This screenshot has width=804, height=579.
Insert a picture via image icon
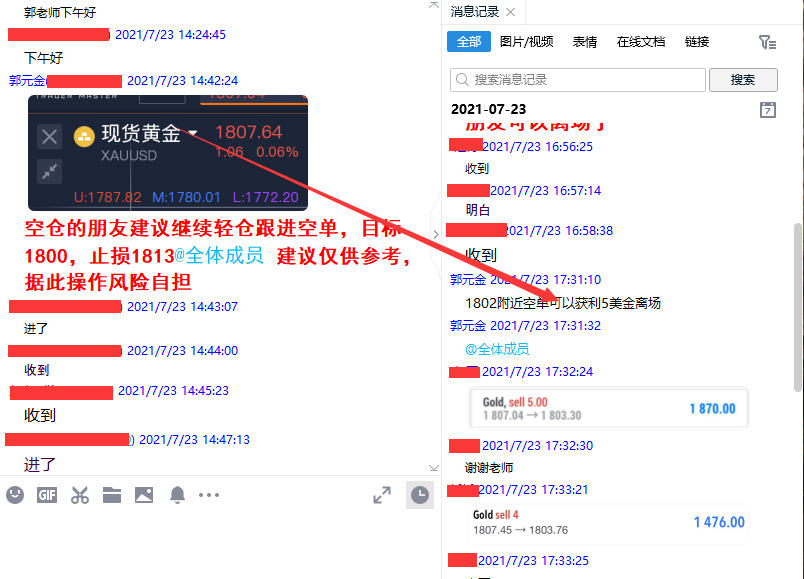[144, 495]
